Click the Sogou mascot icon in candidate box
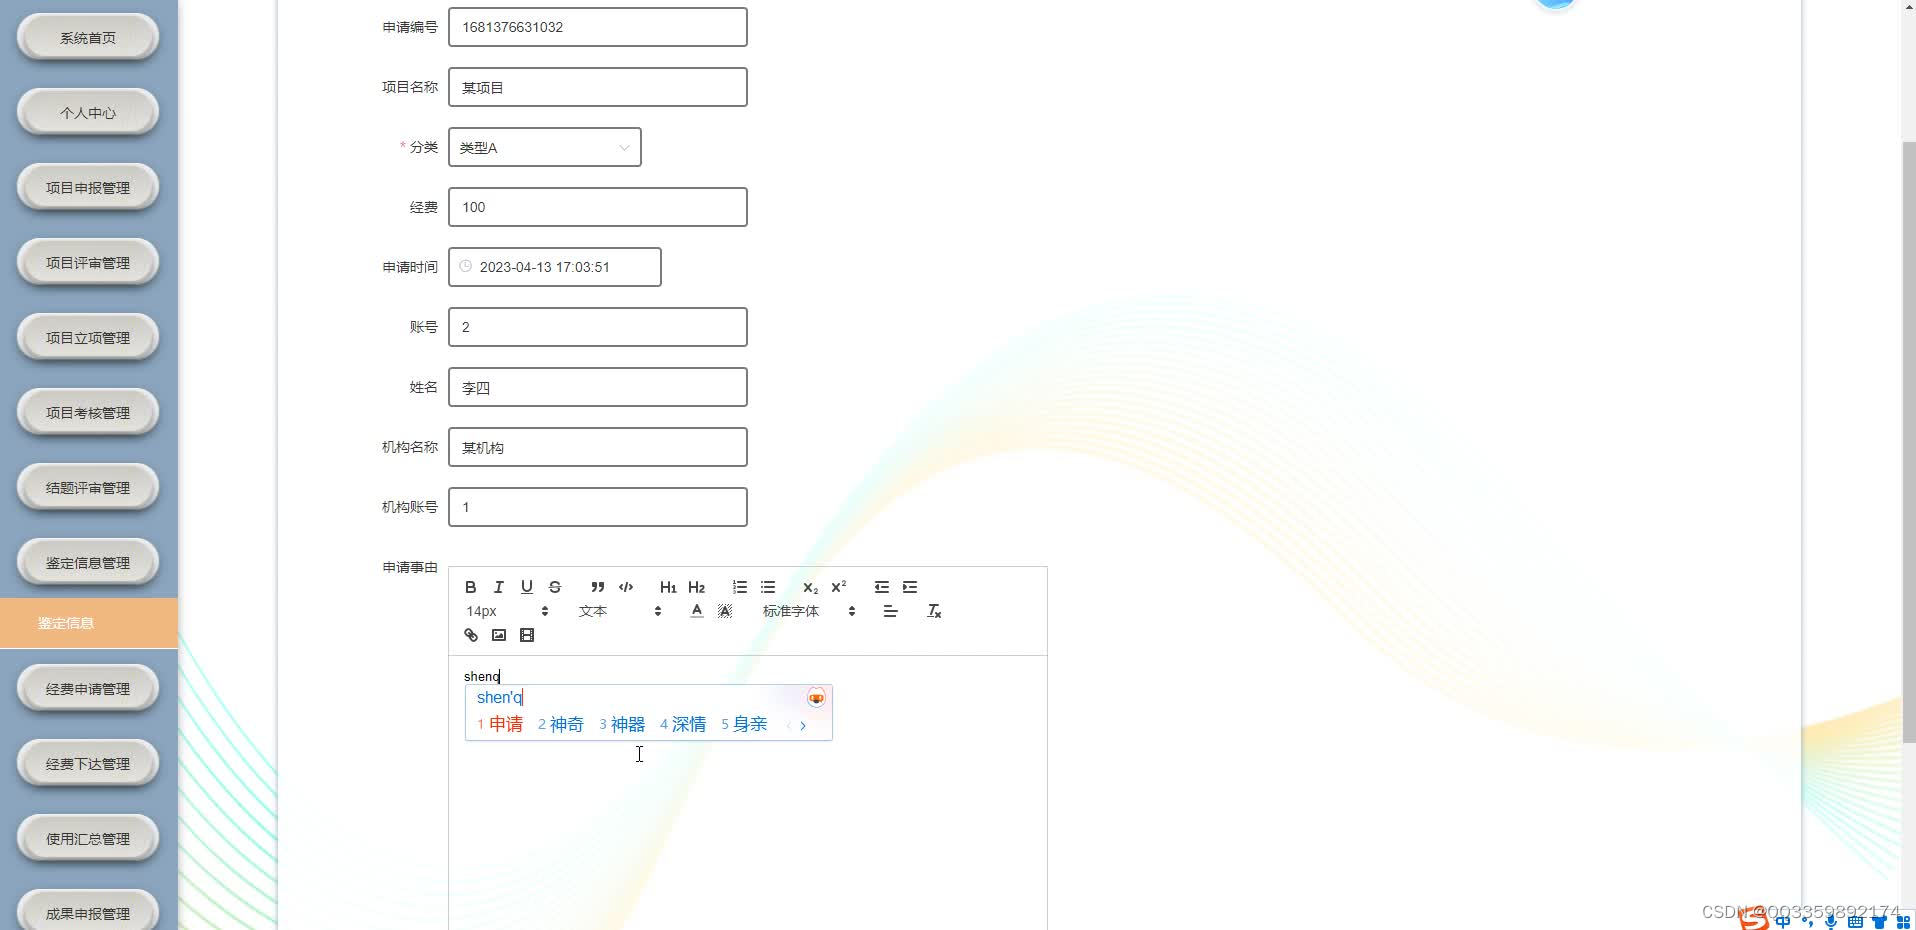 coord(816,698)
